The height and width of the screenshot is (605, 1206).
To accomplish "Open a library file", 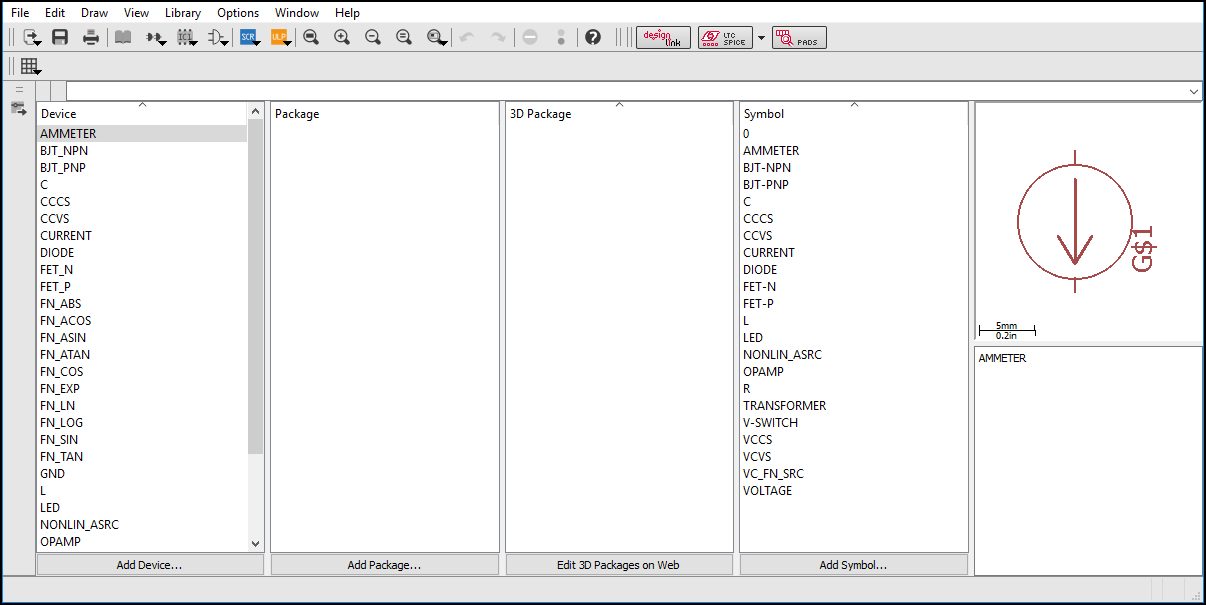I will 30,37.
